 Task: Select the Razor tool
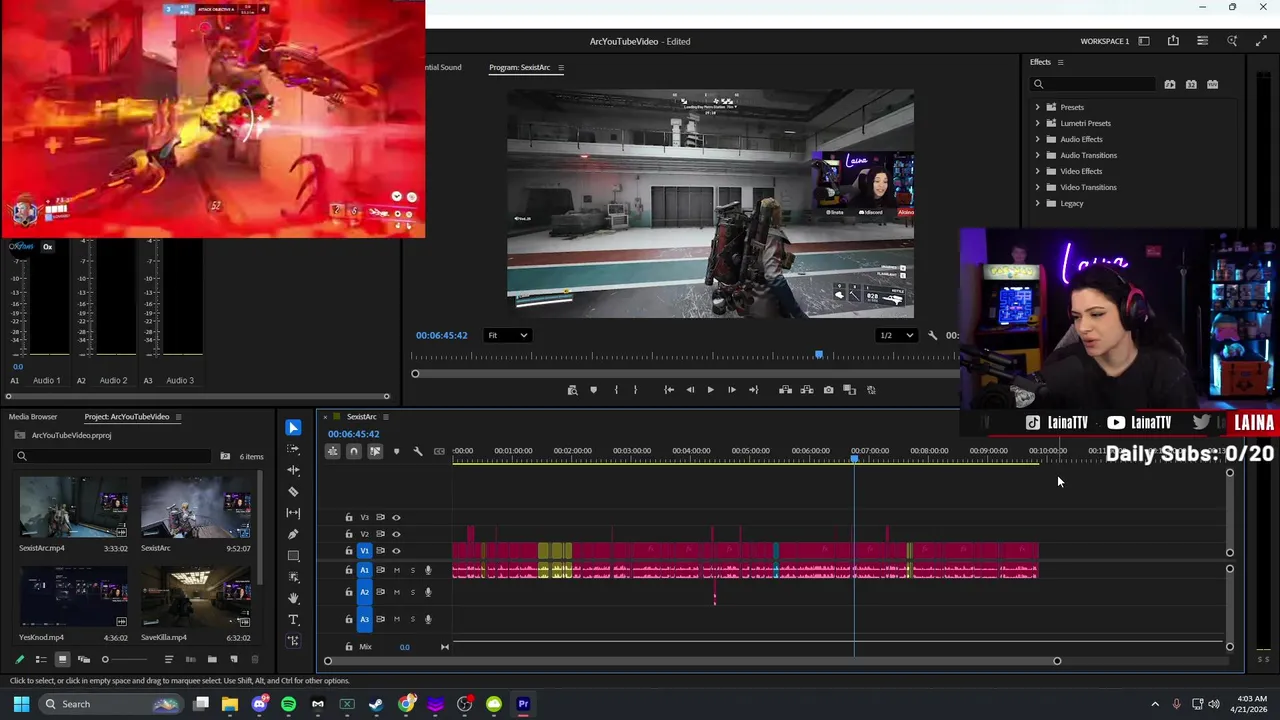[293, 491]
